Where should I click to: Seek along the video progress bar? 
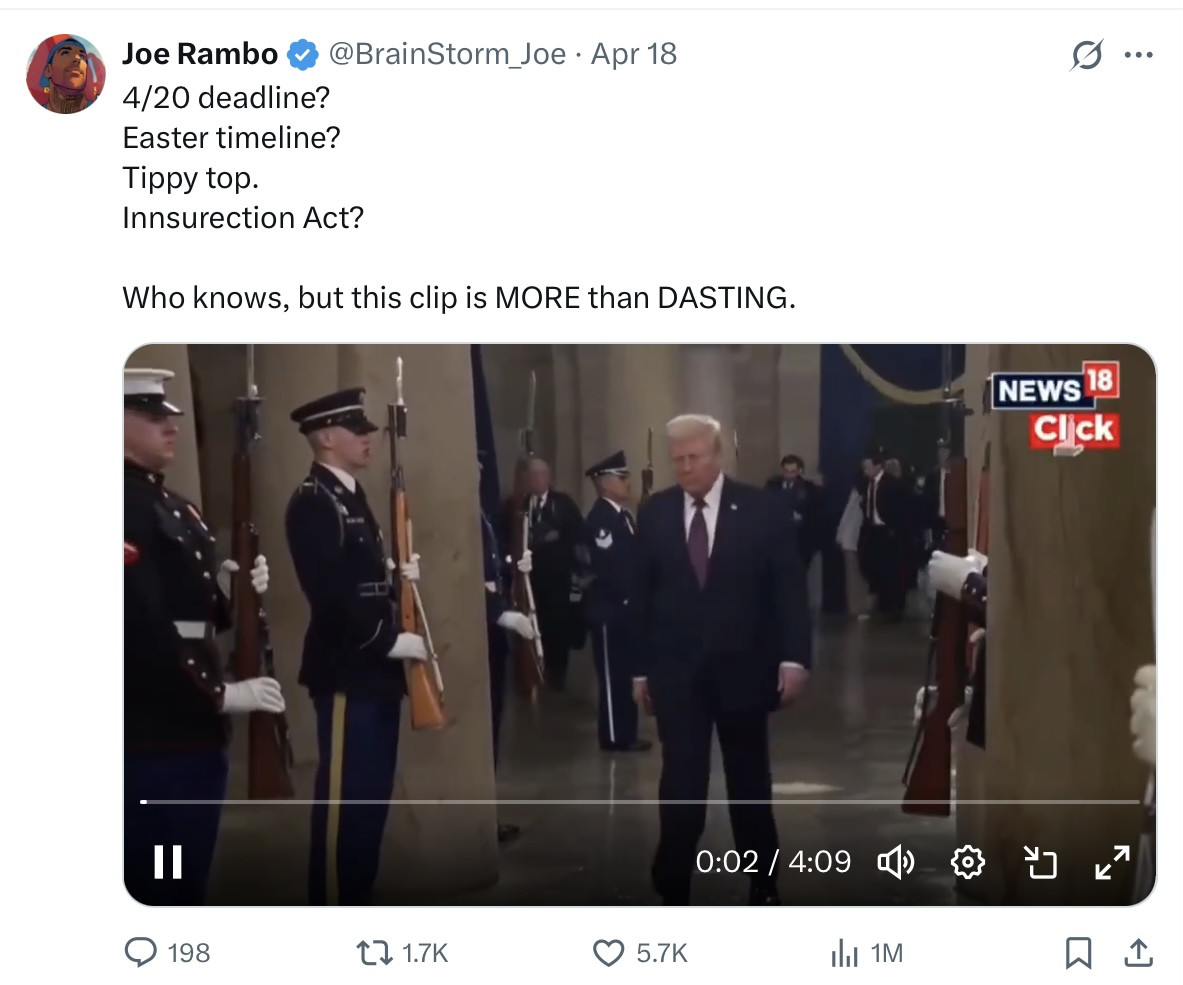pyautogui.click(x=640, y=802)
